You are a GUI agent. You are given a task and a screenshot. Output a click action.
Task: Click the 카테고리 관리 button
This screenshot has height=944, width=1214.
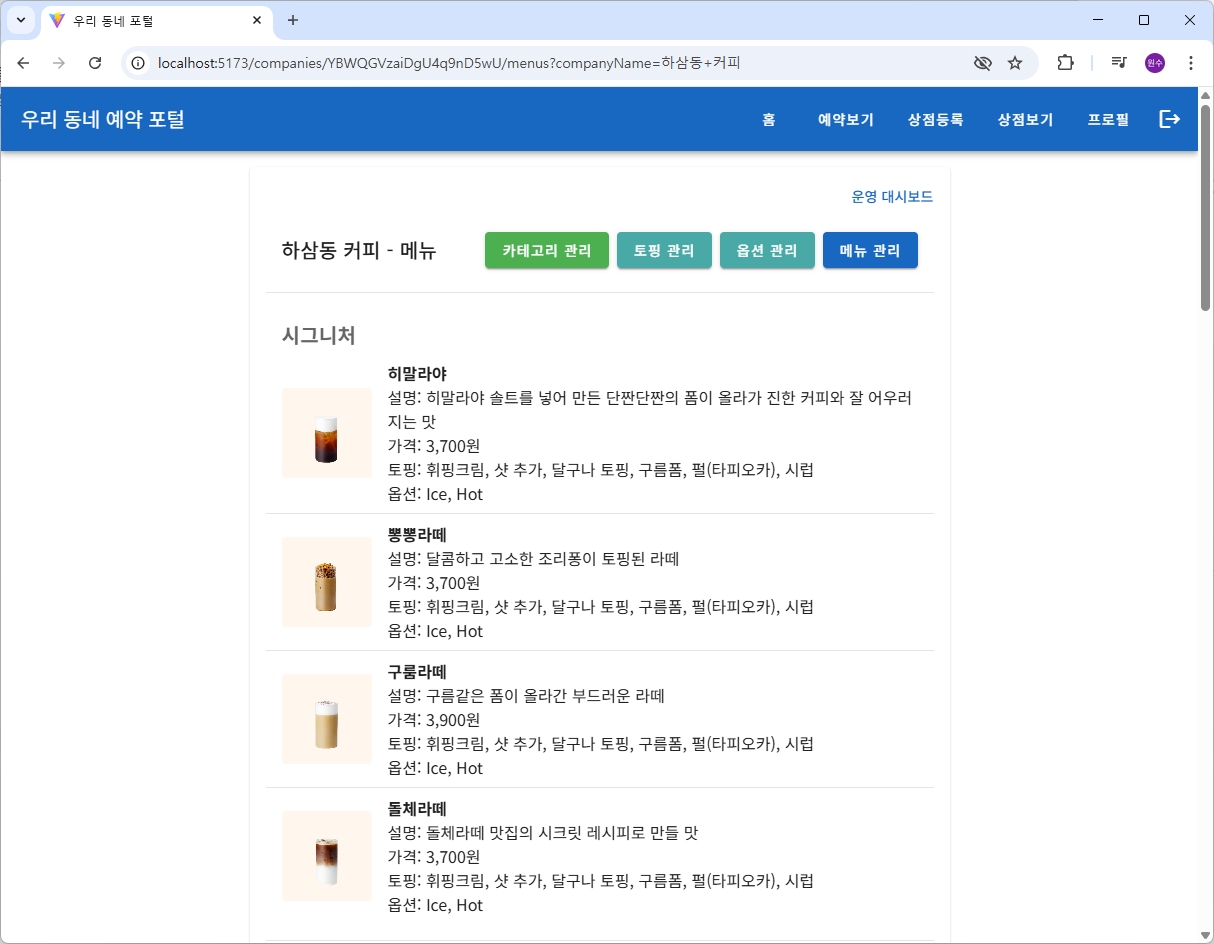[x=547, y=251]
